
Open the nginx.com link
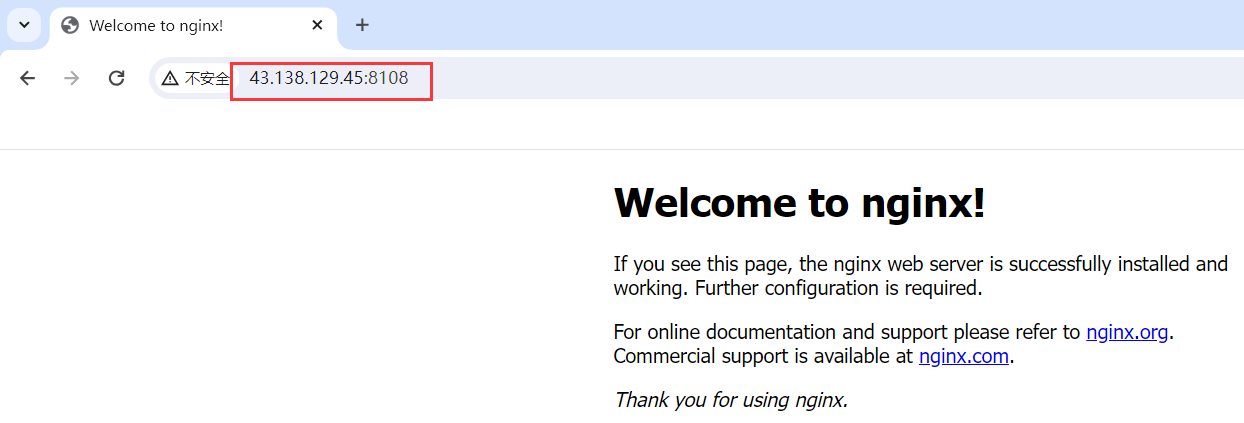click(x=963, y=356)
